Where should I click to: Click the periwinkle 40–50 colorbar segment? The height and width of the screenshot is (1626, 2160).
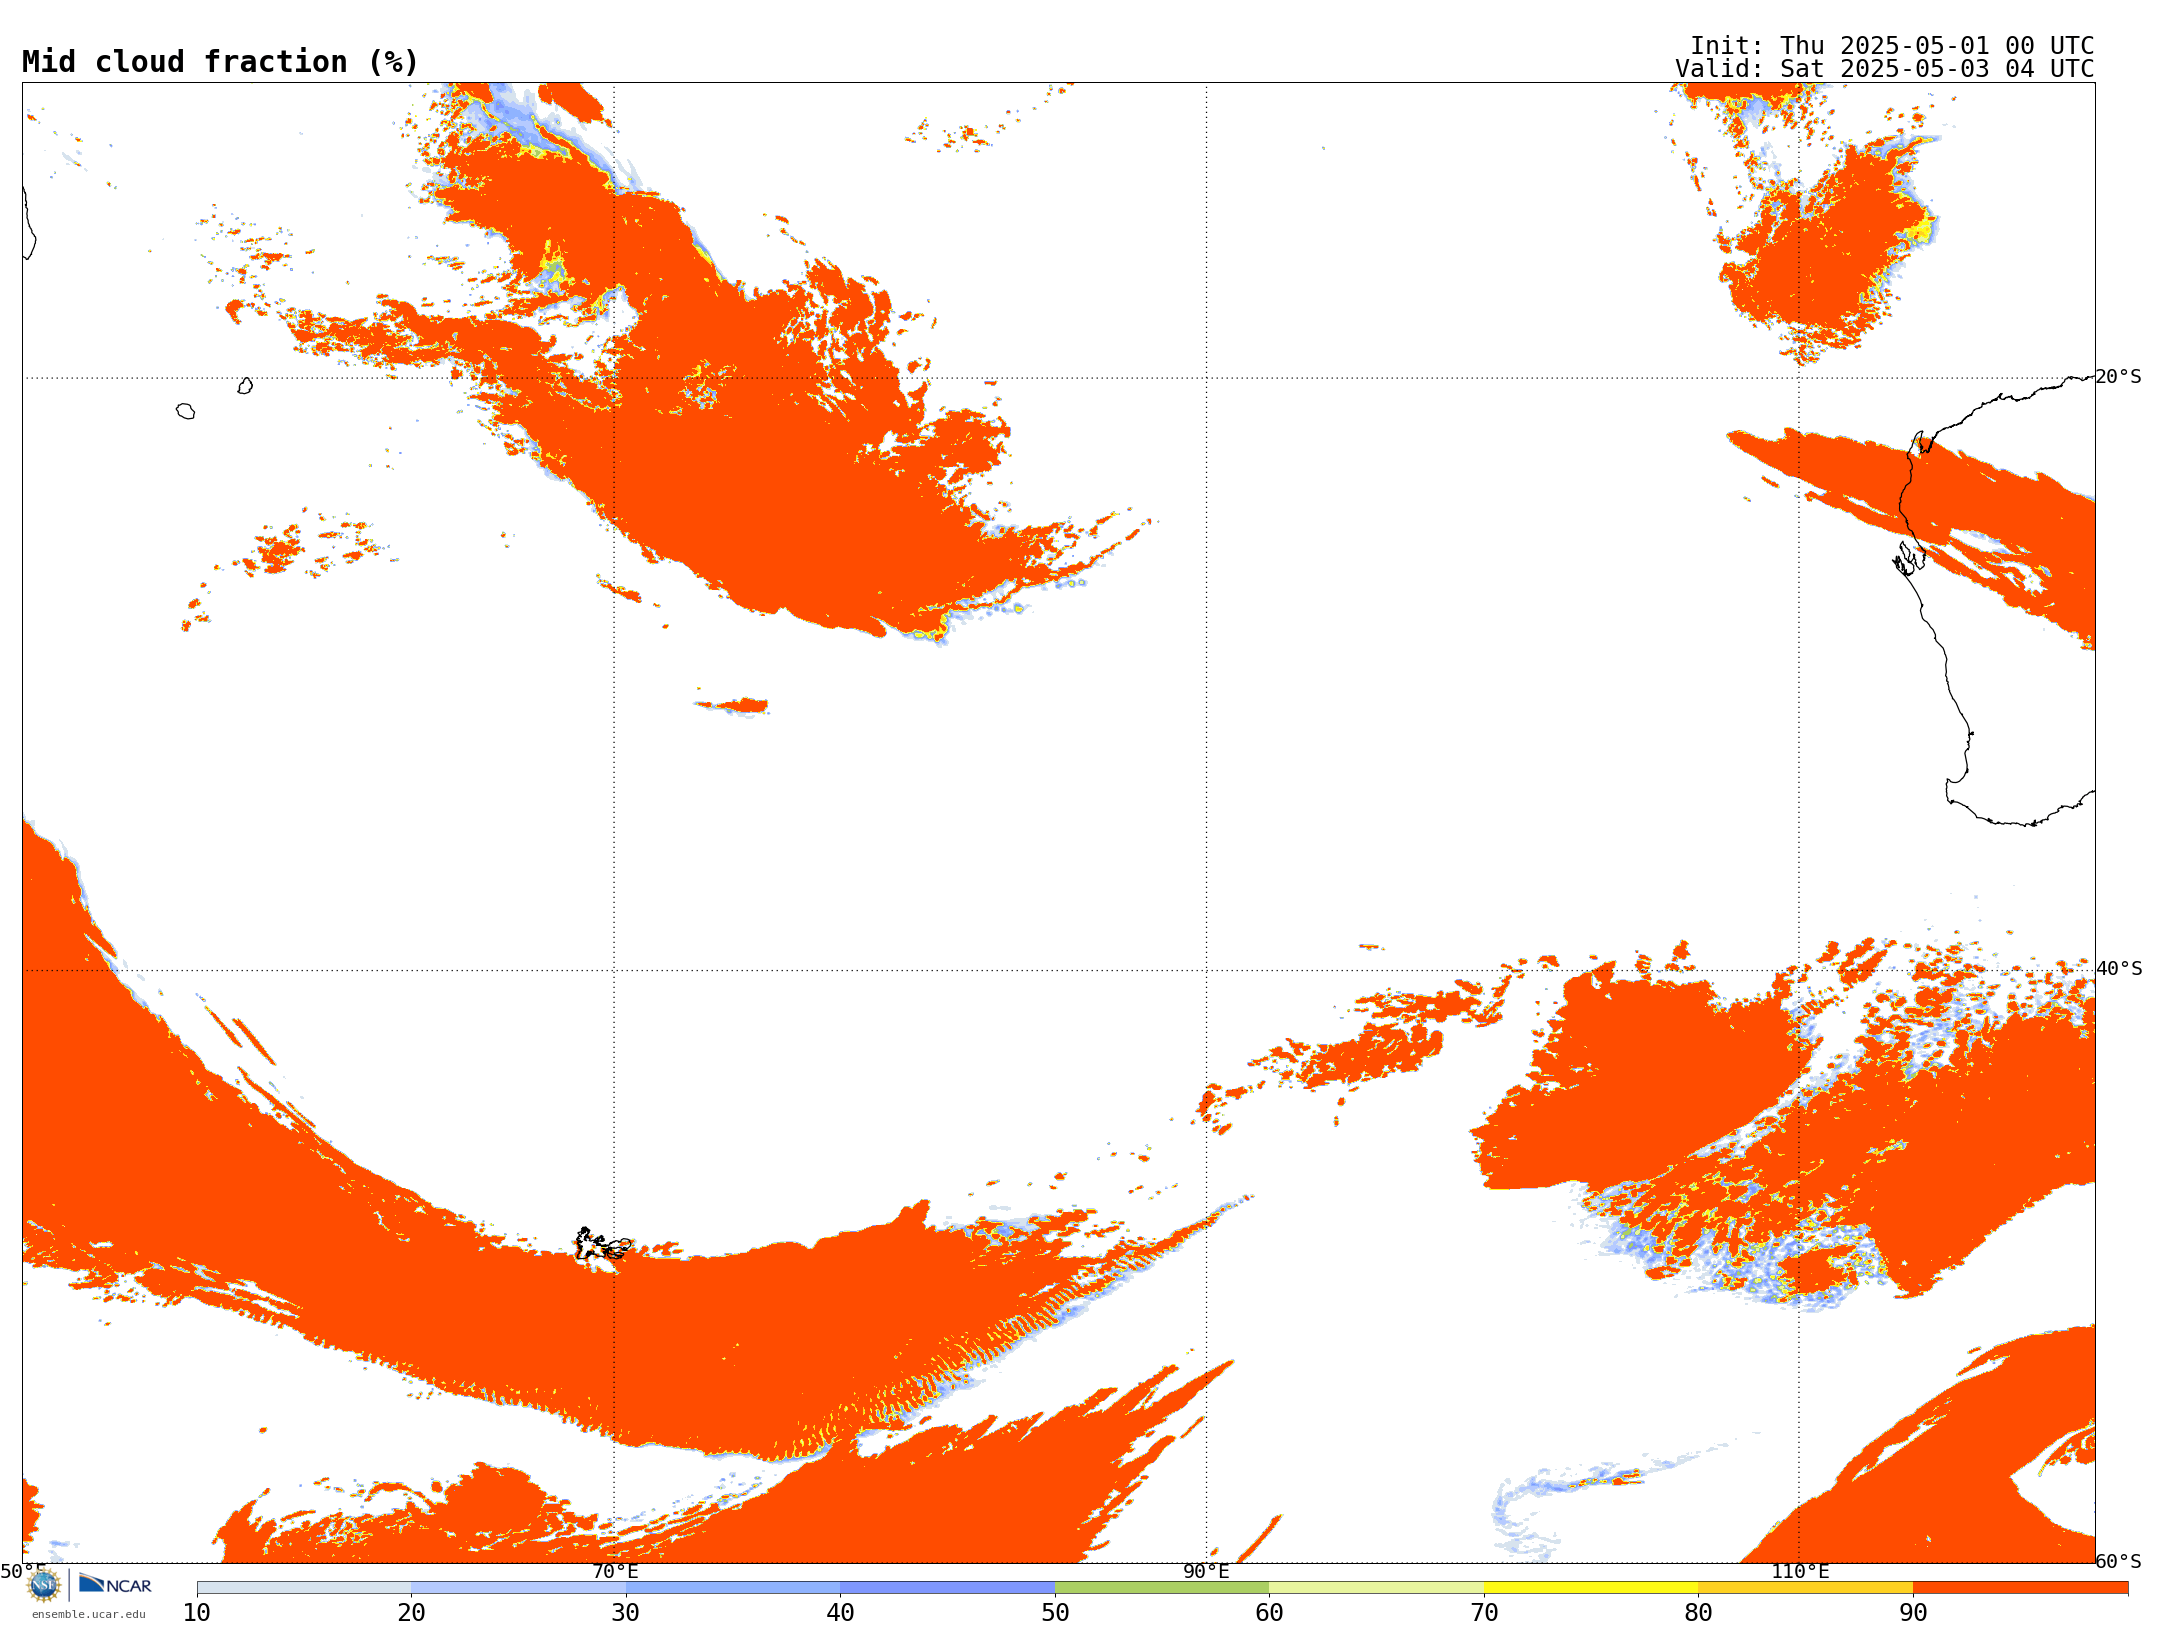point(947,1588)
